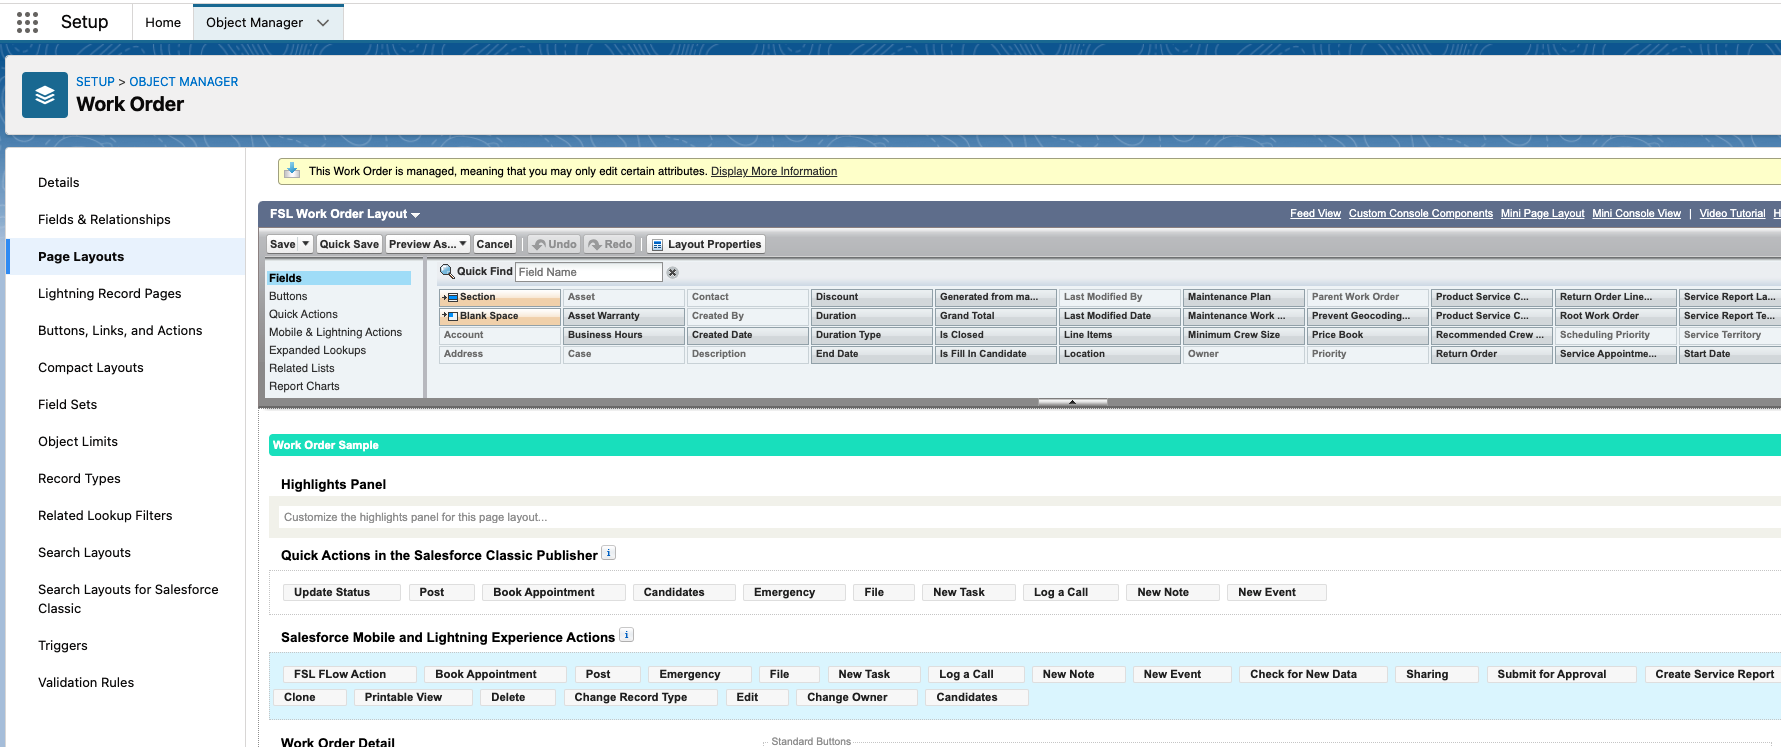Viewport: 1781px width, 747px height.
Task: Switch to the Object Manager tab
Action: (255, 22)
